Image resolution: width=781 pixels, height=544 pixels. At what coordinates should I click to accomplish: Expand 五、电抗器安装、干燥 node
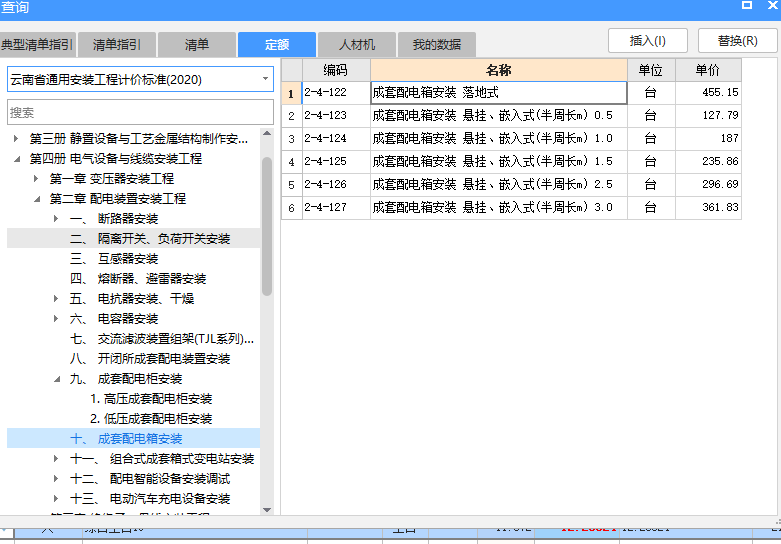(x=56, y=298)
